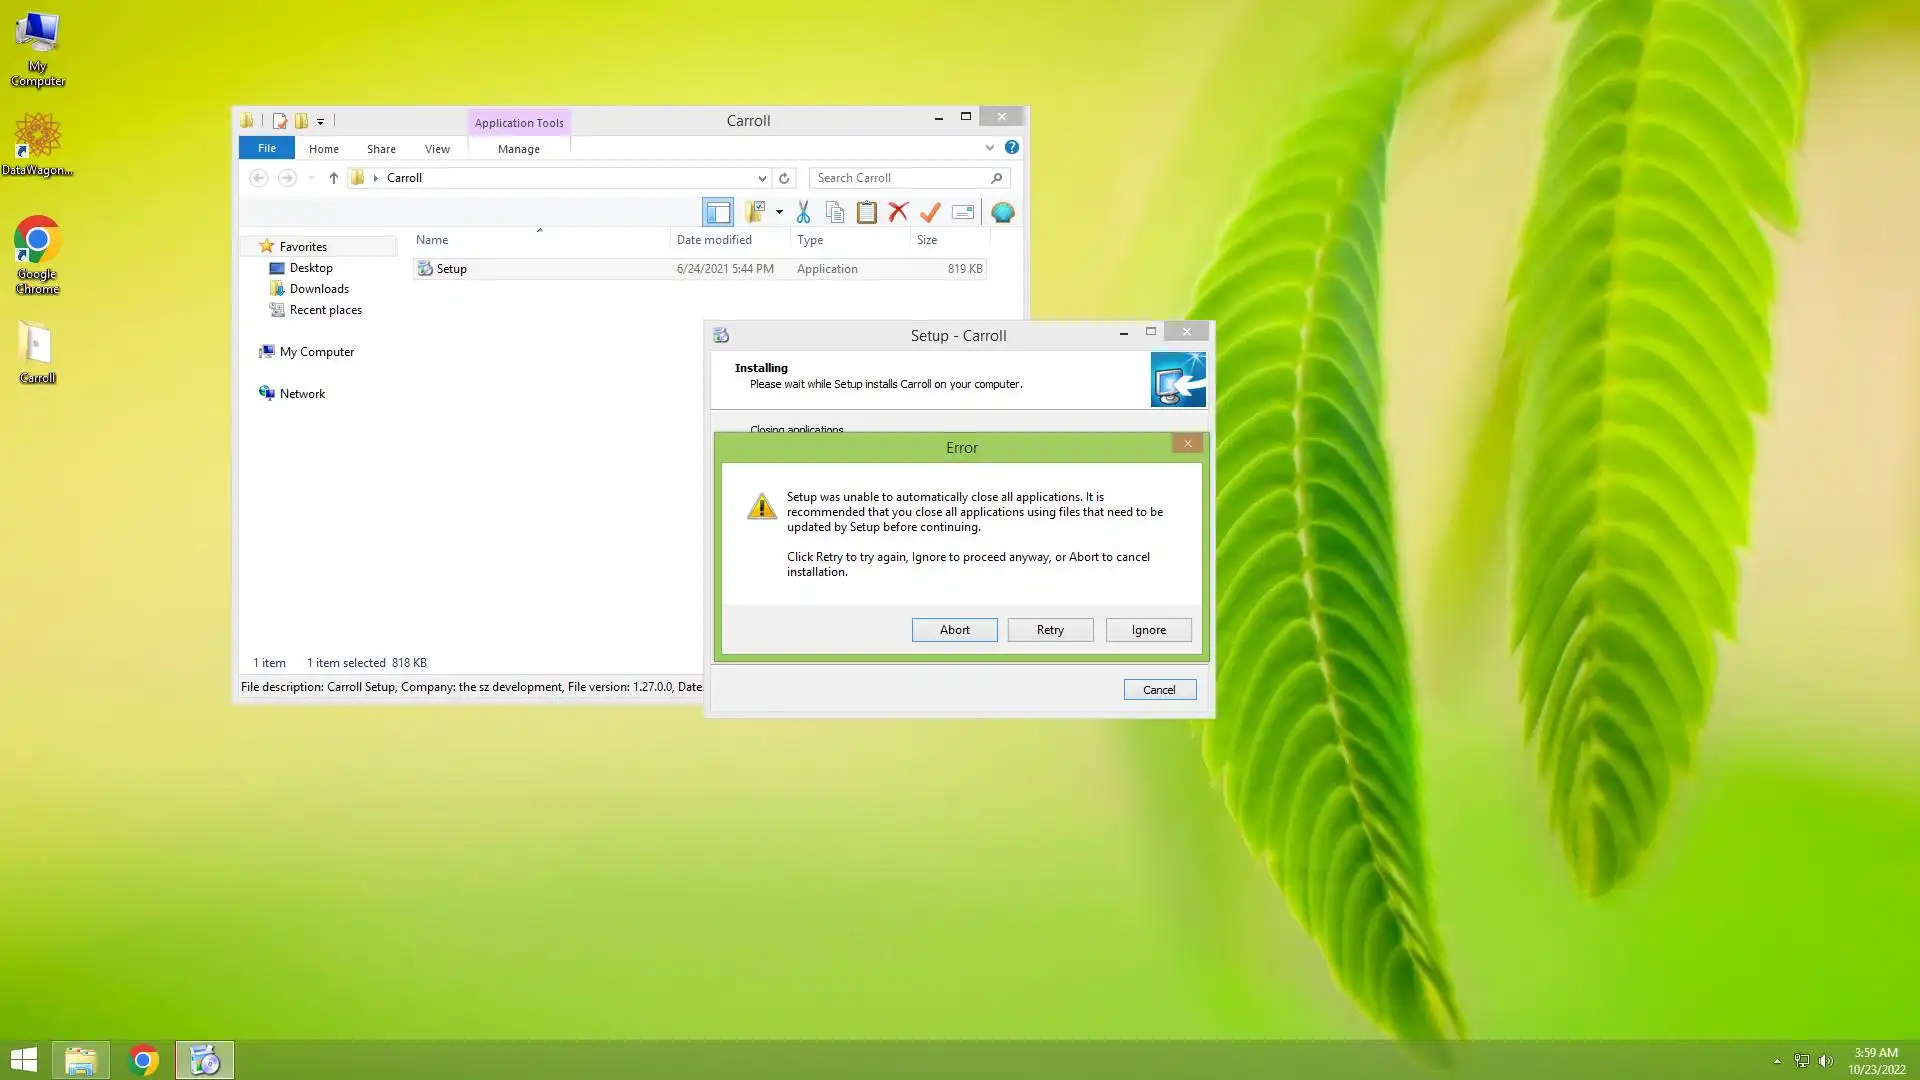
Task: Expand the ribbon with the chevron
Action: click(x=989, y=147)
